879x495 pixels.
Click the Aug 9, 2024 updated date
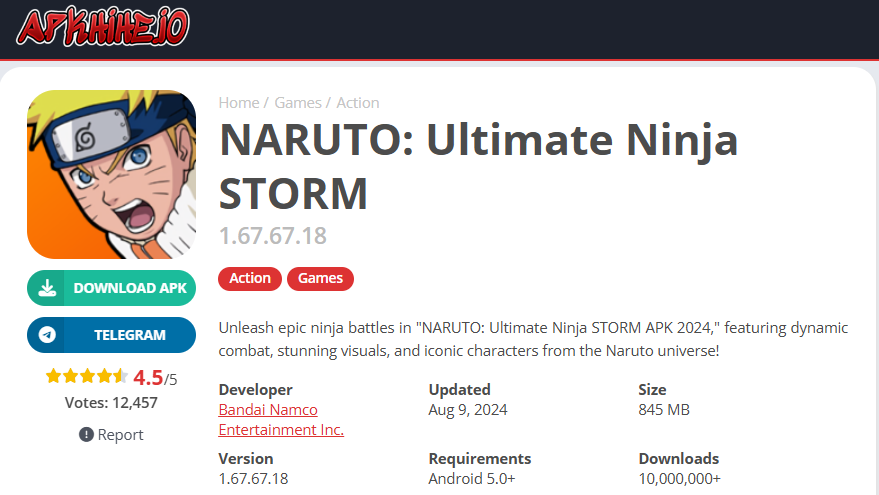[x=468, y=410]
